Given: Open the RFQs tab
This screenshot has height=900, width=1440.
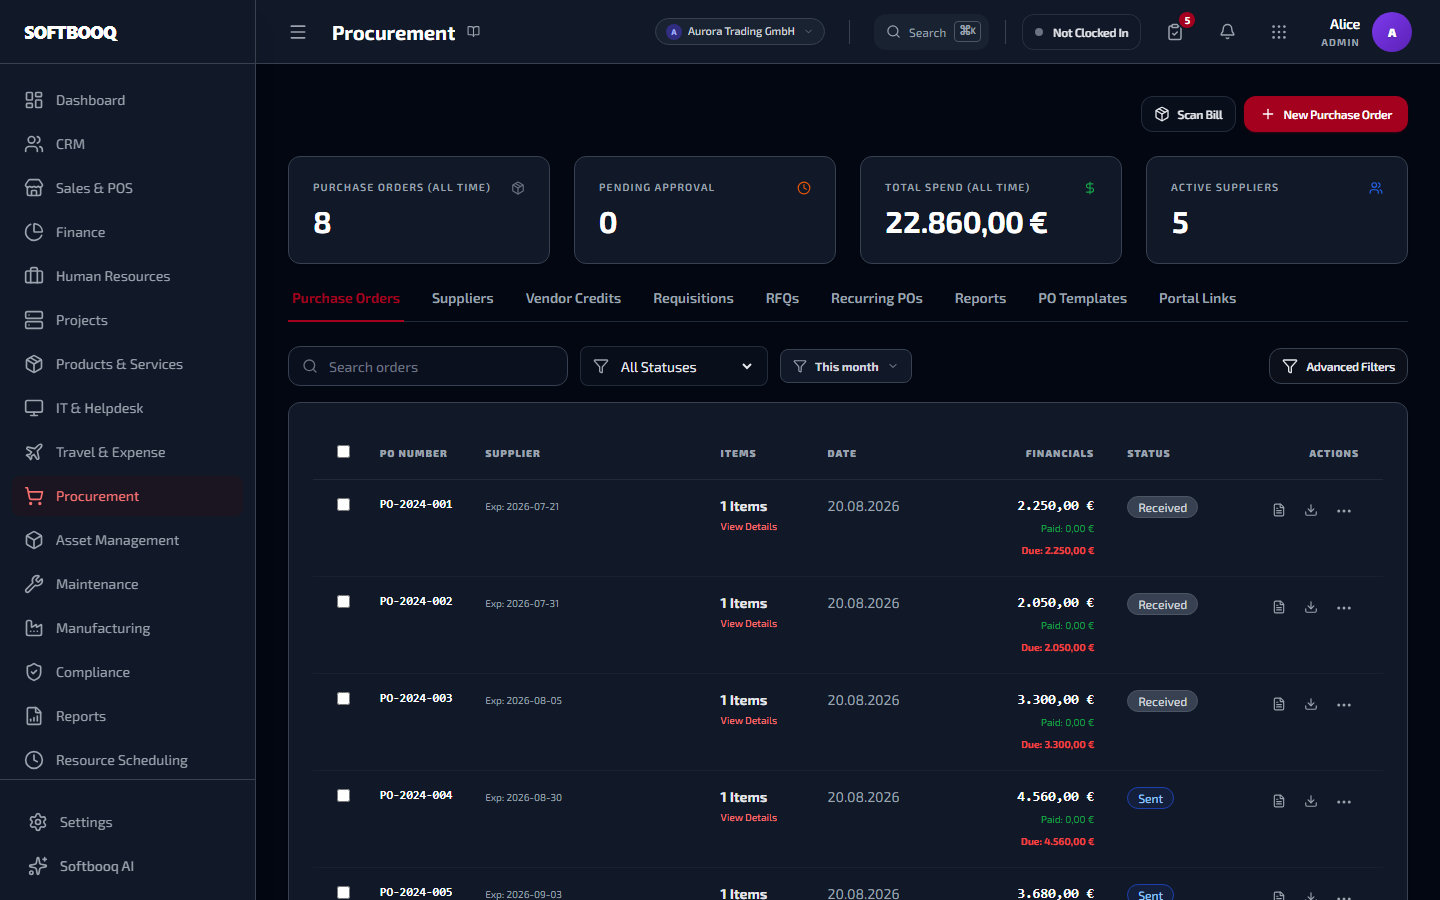Looking at the screenshot, I should tap(782, 298).
